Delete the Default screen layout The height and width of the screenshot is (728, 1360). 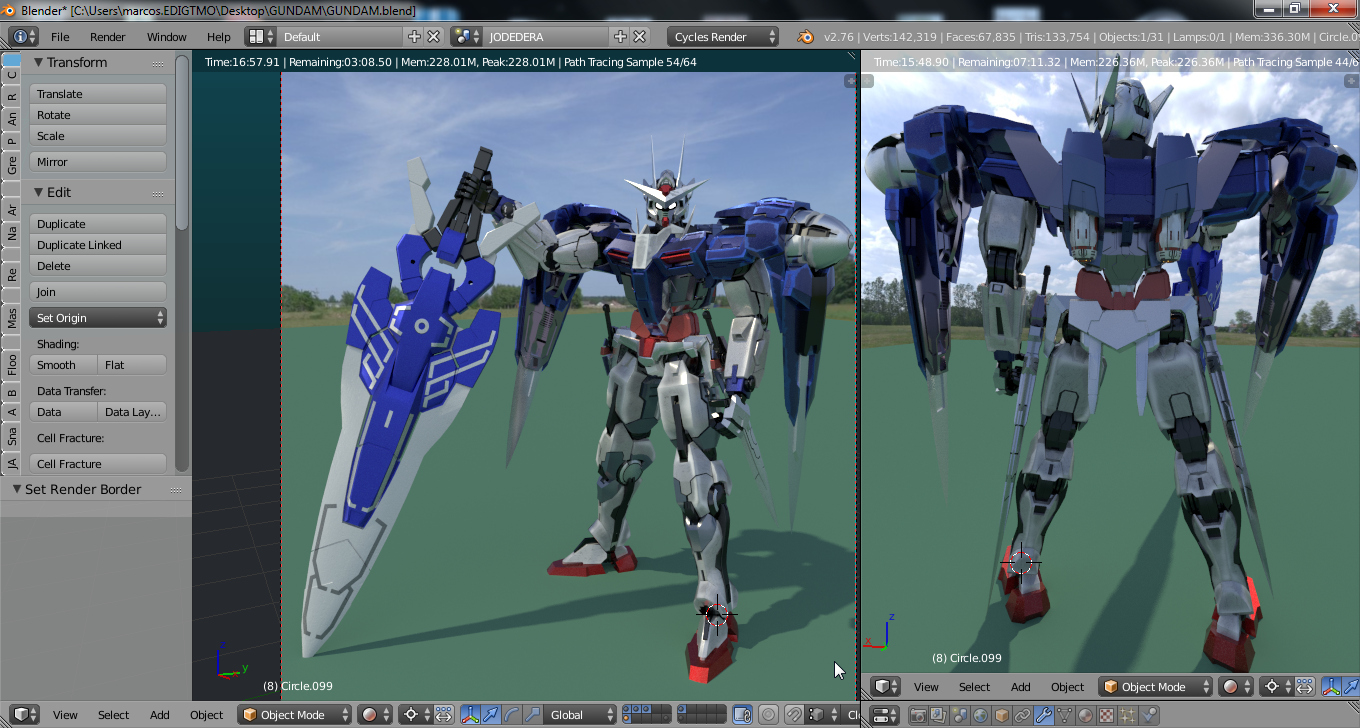[x=434, y=36]
